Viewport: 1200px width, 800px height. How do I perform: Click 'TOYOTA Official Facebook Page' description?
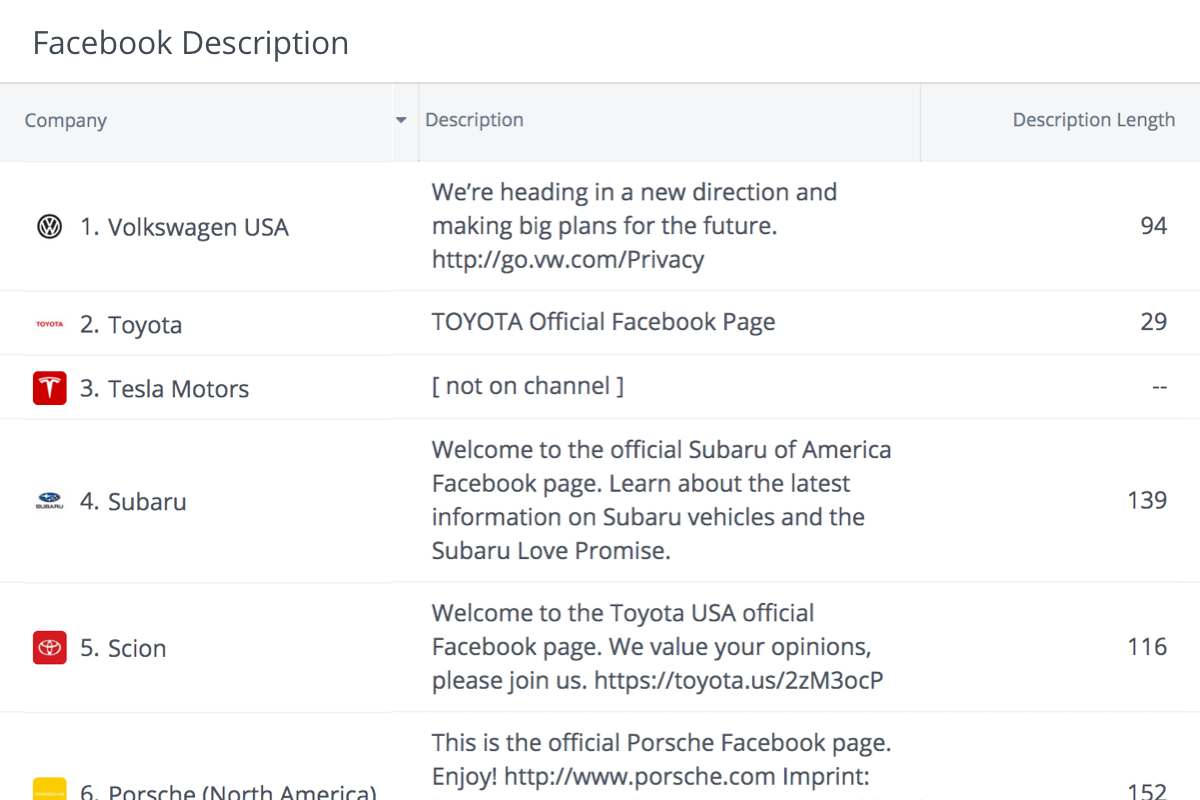[603, 322]
